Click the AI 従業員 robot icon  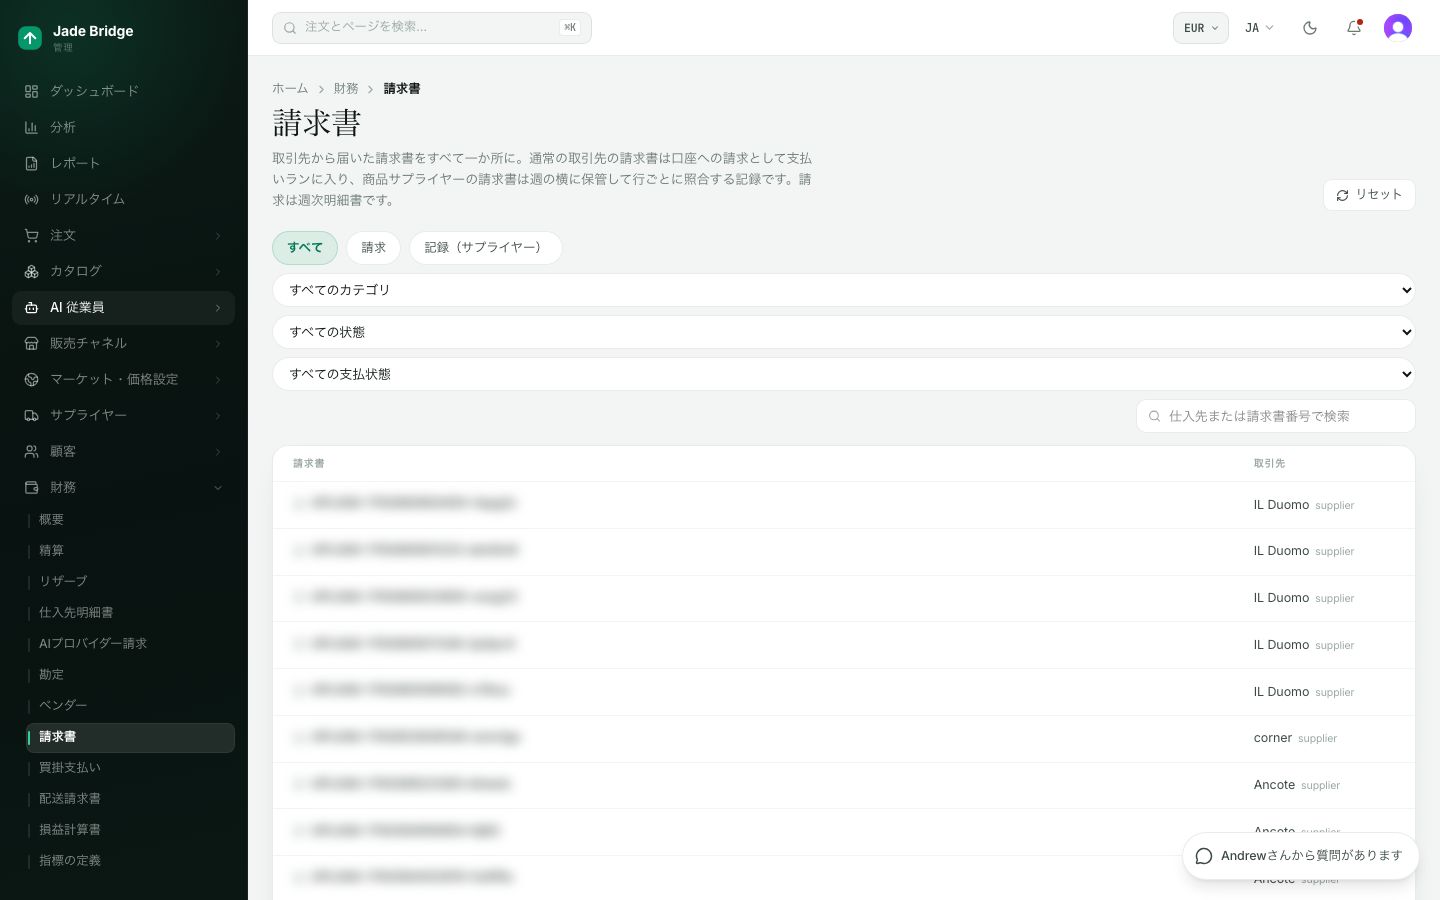31,307
